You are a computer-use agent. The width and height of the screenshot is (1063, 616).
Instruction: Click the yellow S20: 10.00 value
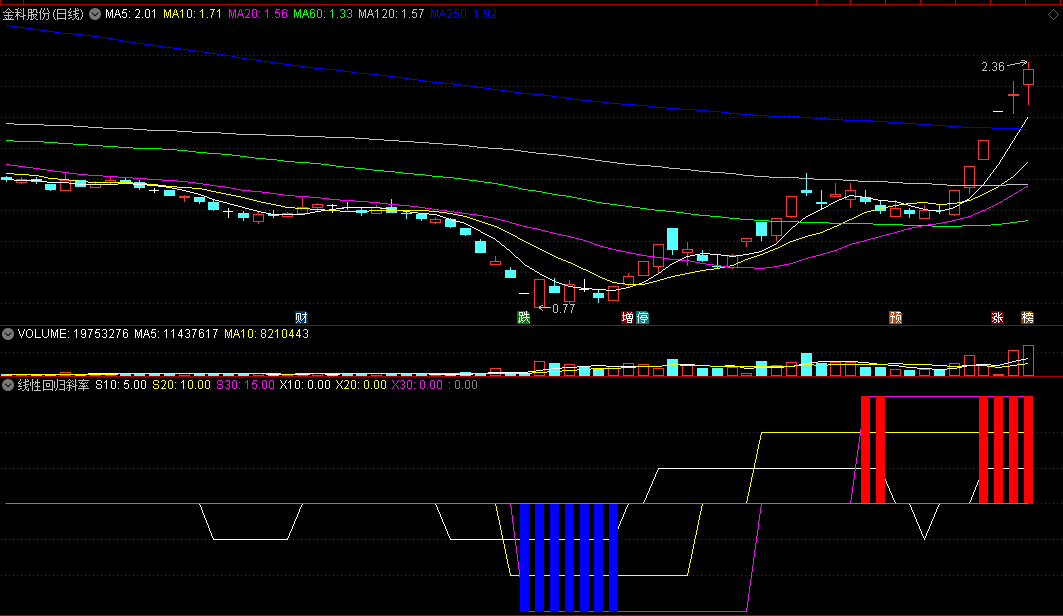tap(181, 385)
